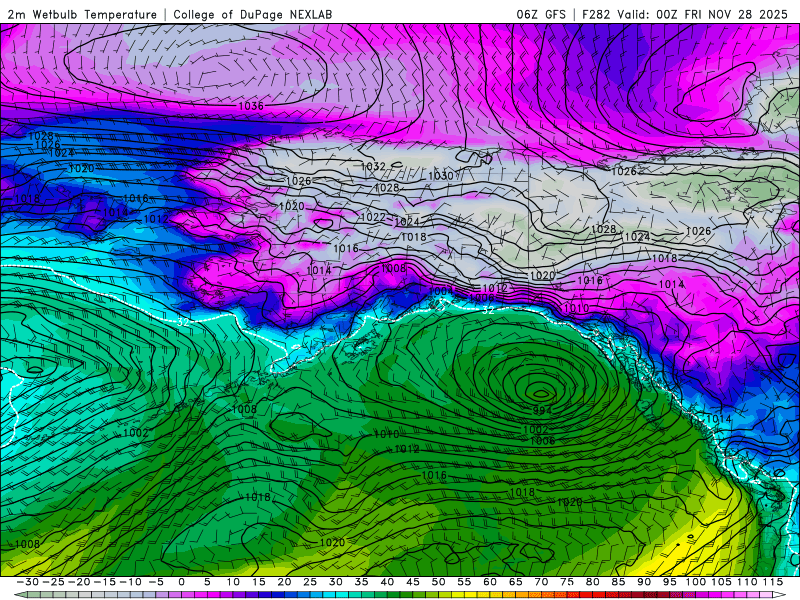Image resolution: width=800 pixels, height=600 pixels.
Task: Click the -25 value on the color scale
Action: click(53, 582)
